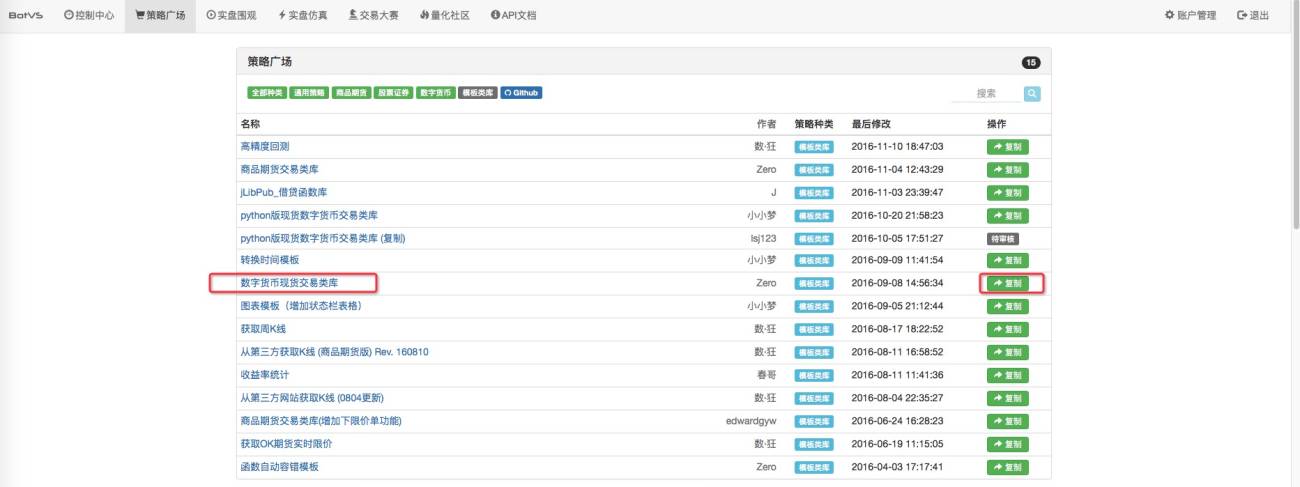
Task: Click timestamp 2016-04-03 17:17:41
Action: (x=897, y=467)
